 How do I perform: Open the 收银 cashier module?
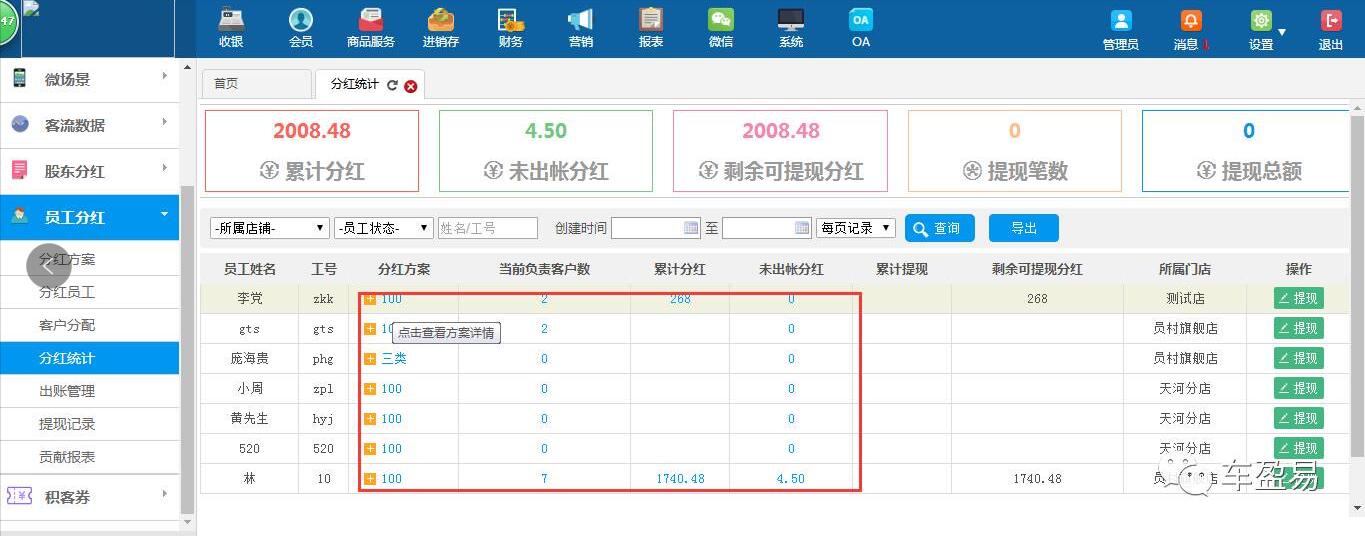point(231,28)
